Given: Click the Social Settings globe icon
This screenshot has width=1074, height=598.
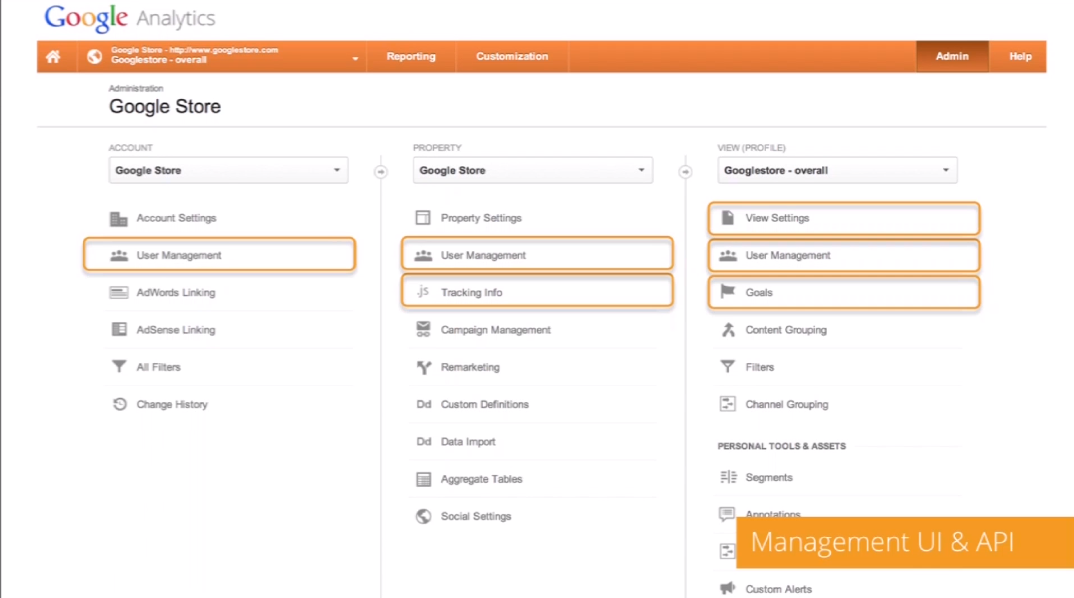Looking at the screenshot, I should coord(423,517).
